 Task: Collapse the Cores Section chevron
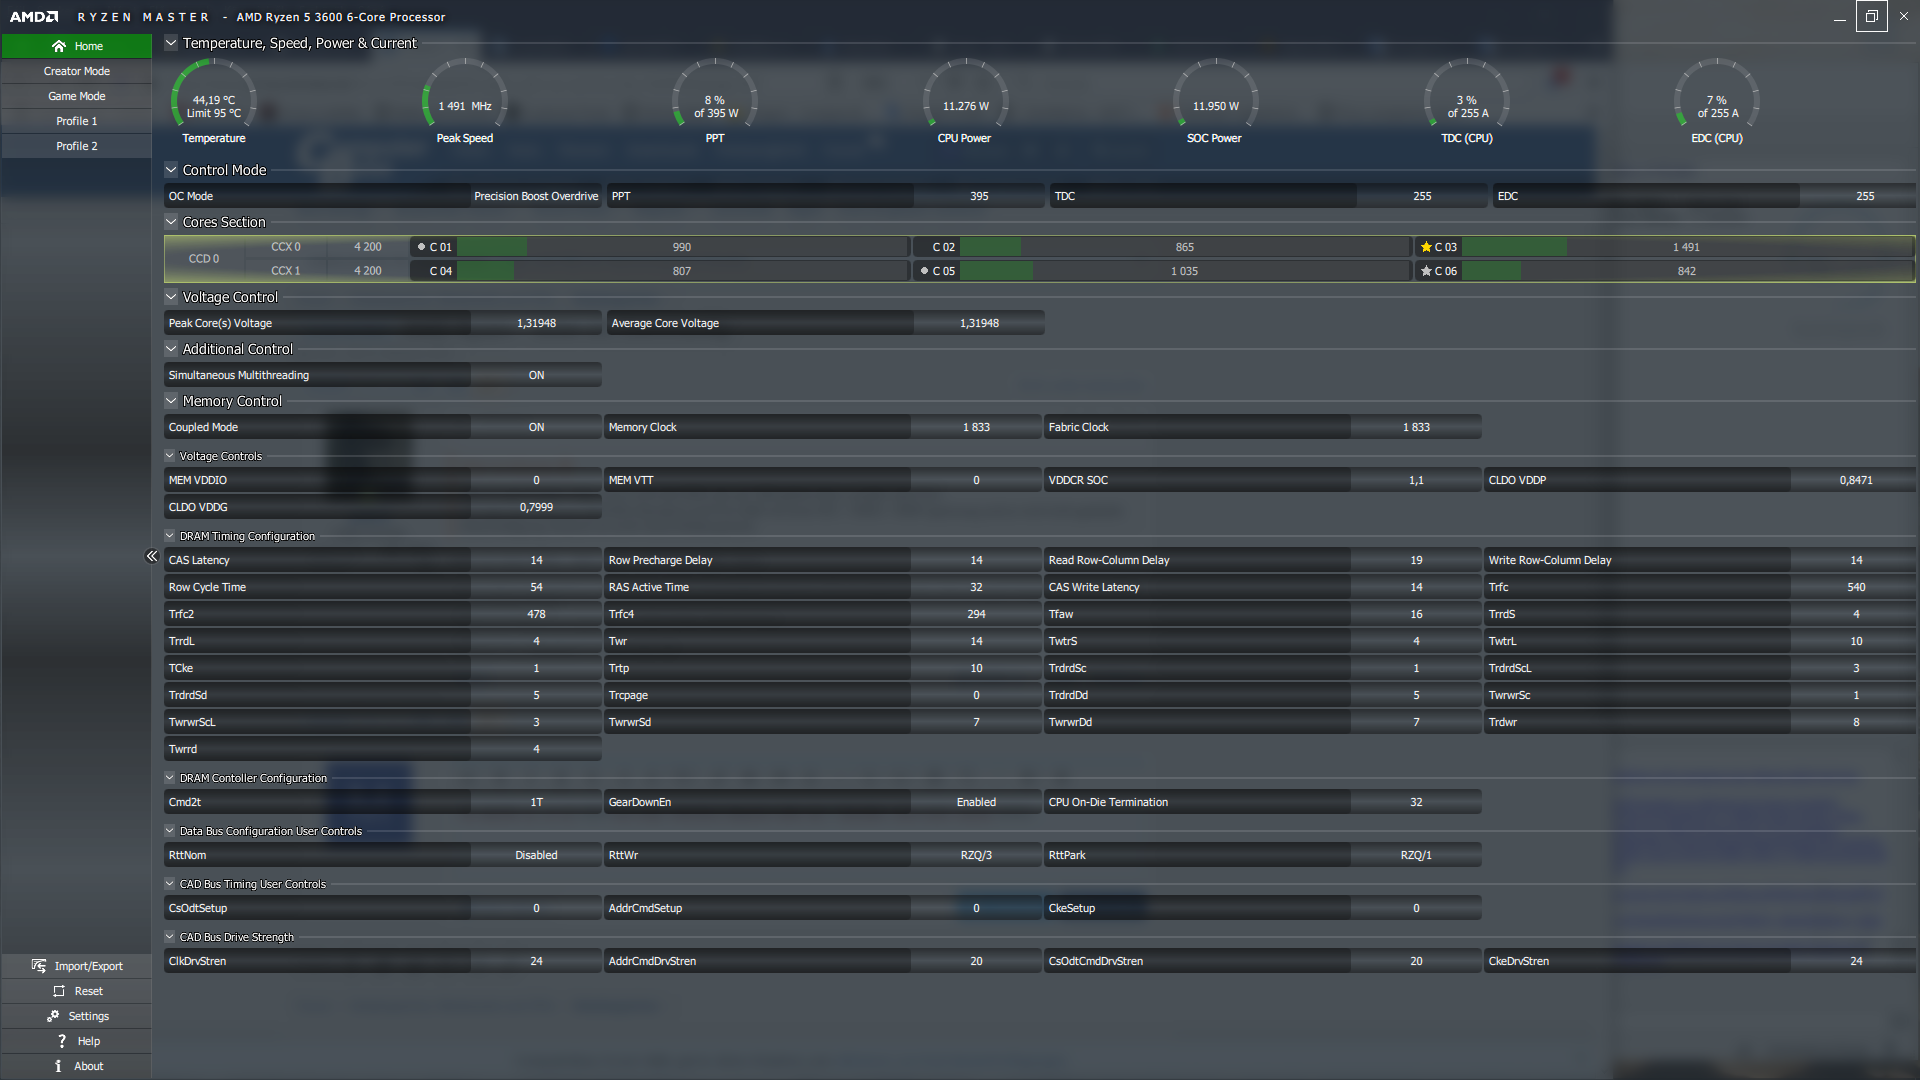(x=171, y=222)
